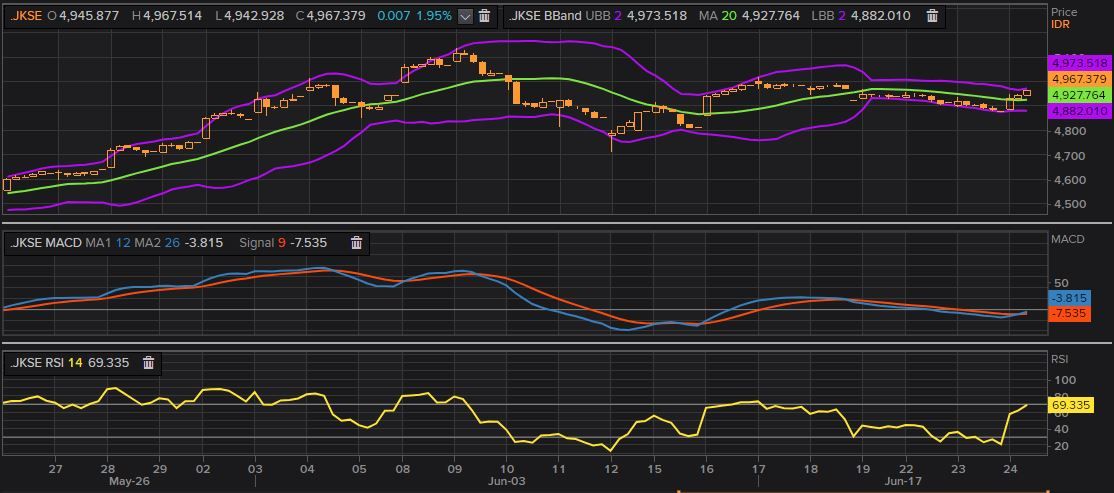This screenshot has height=493, width=1114.
Task: Click the blue -3.815 MACD axis tag
Action: pyautogui.click(x=1069, y=298)
